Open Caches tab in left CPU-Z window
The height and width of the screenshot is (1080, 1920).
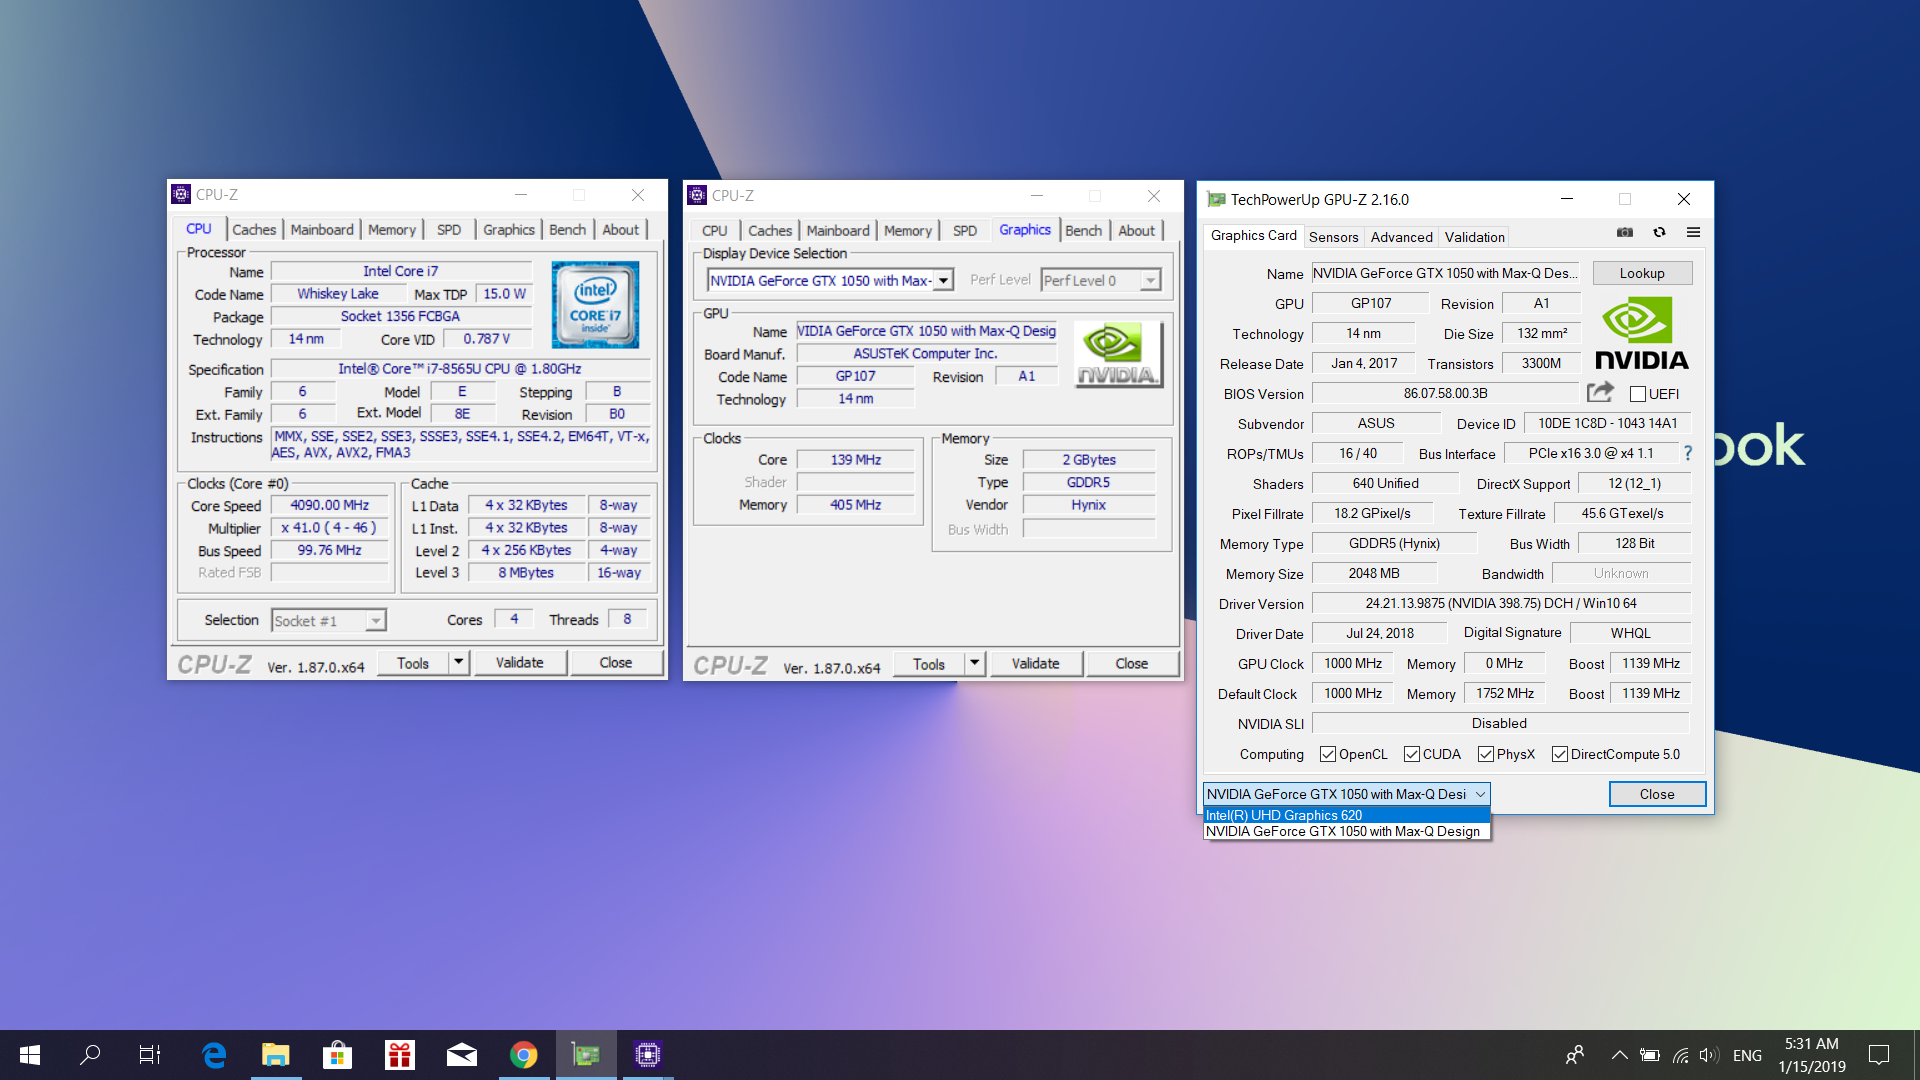point(254,229)
